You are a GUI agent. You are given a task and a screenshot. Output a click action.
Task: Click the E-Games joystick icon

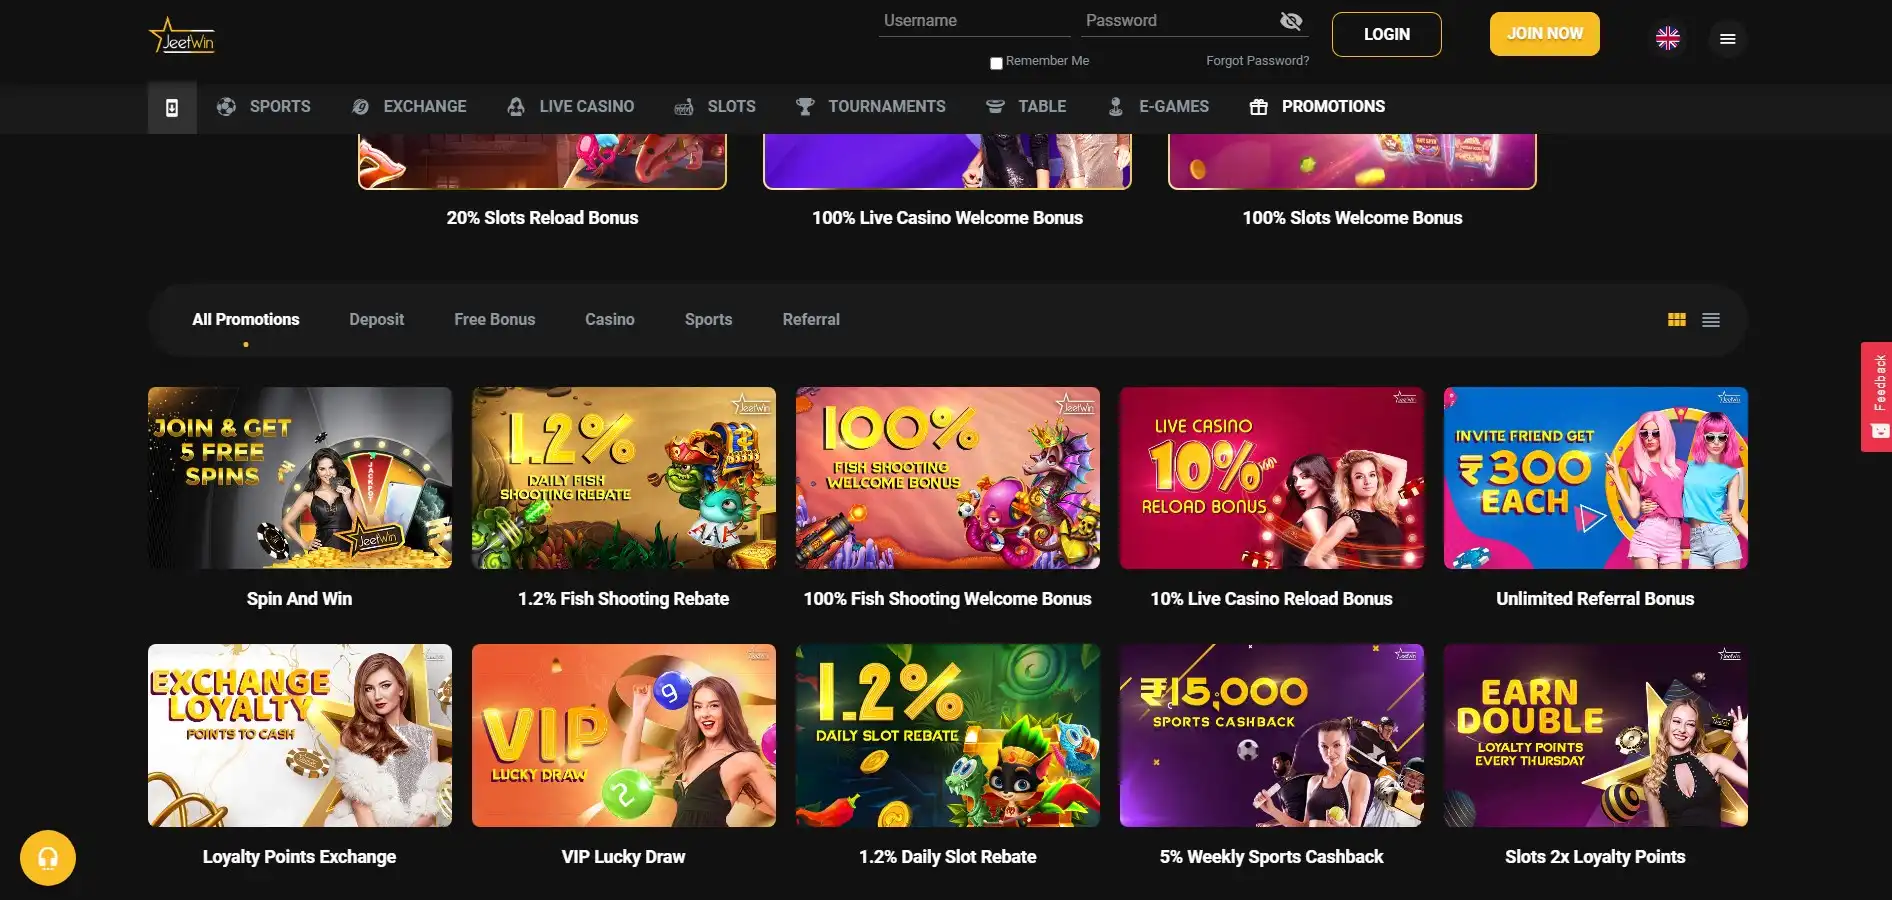1116,107
